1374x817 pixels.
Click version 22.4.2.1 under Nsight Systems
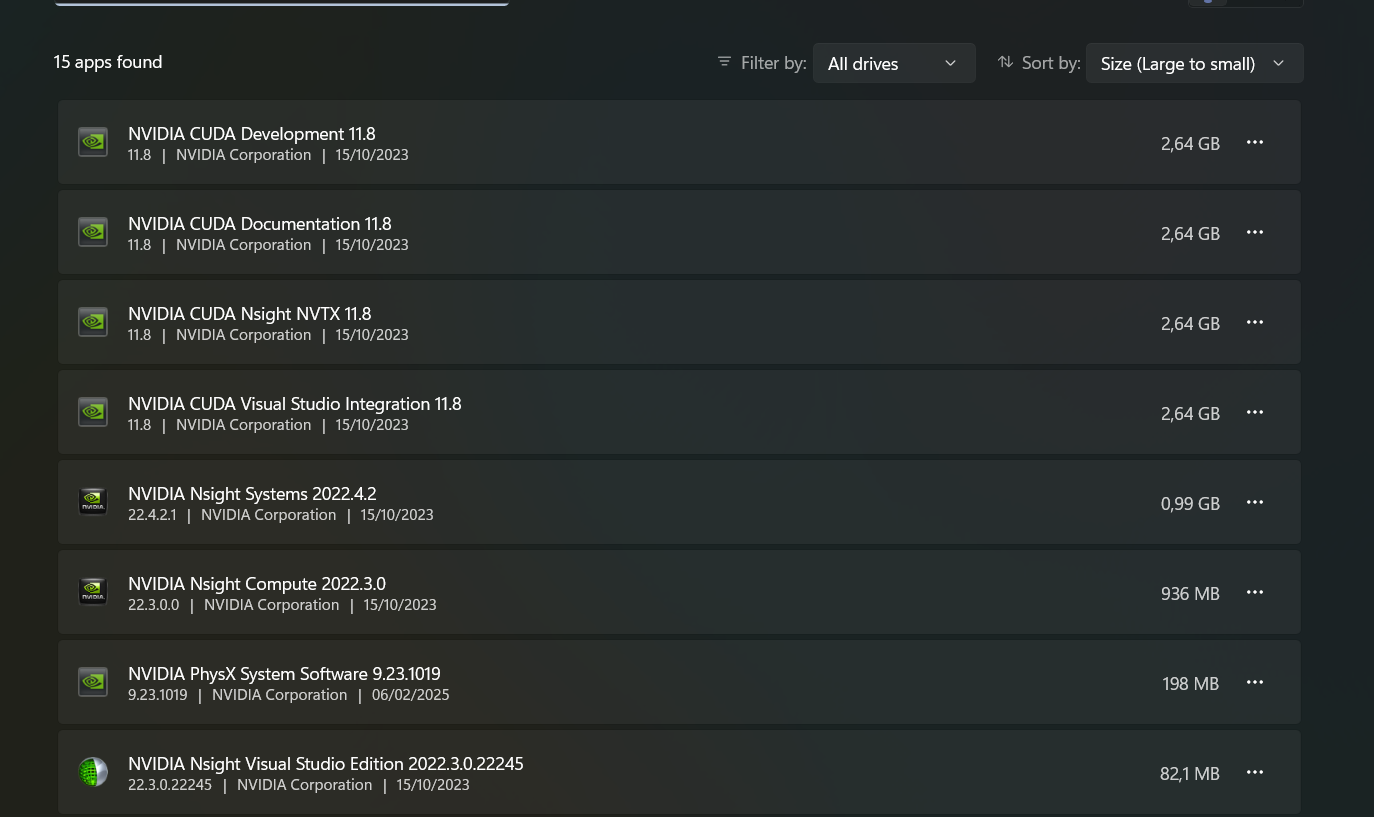[x=152, y=515]
